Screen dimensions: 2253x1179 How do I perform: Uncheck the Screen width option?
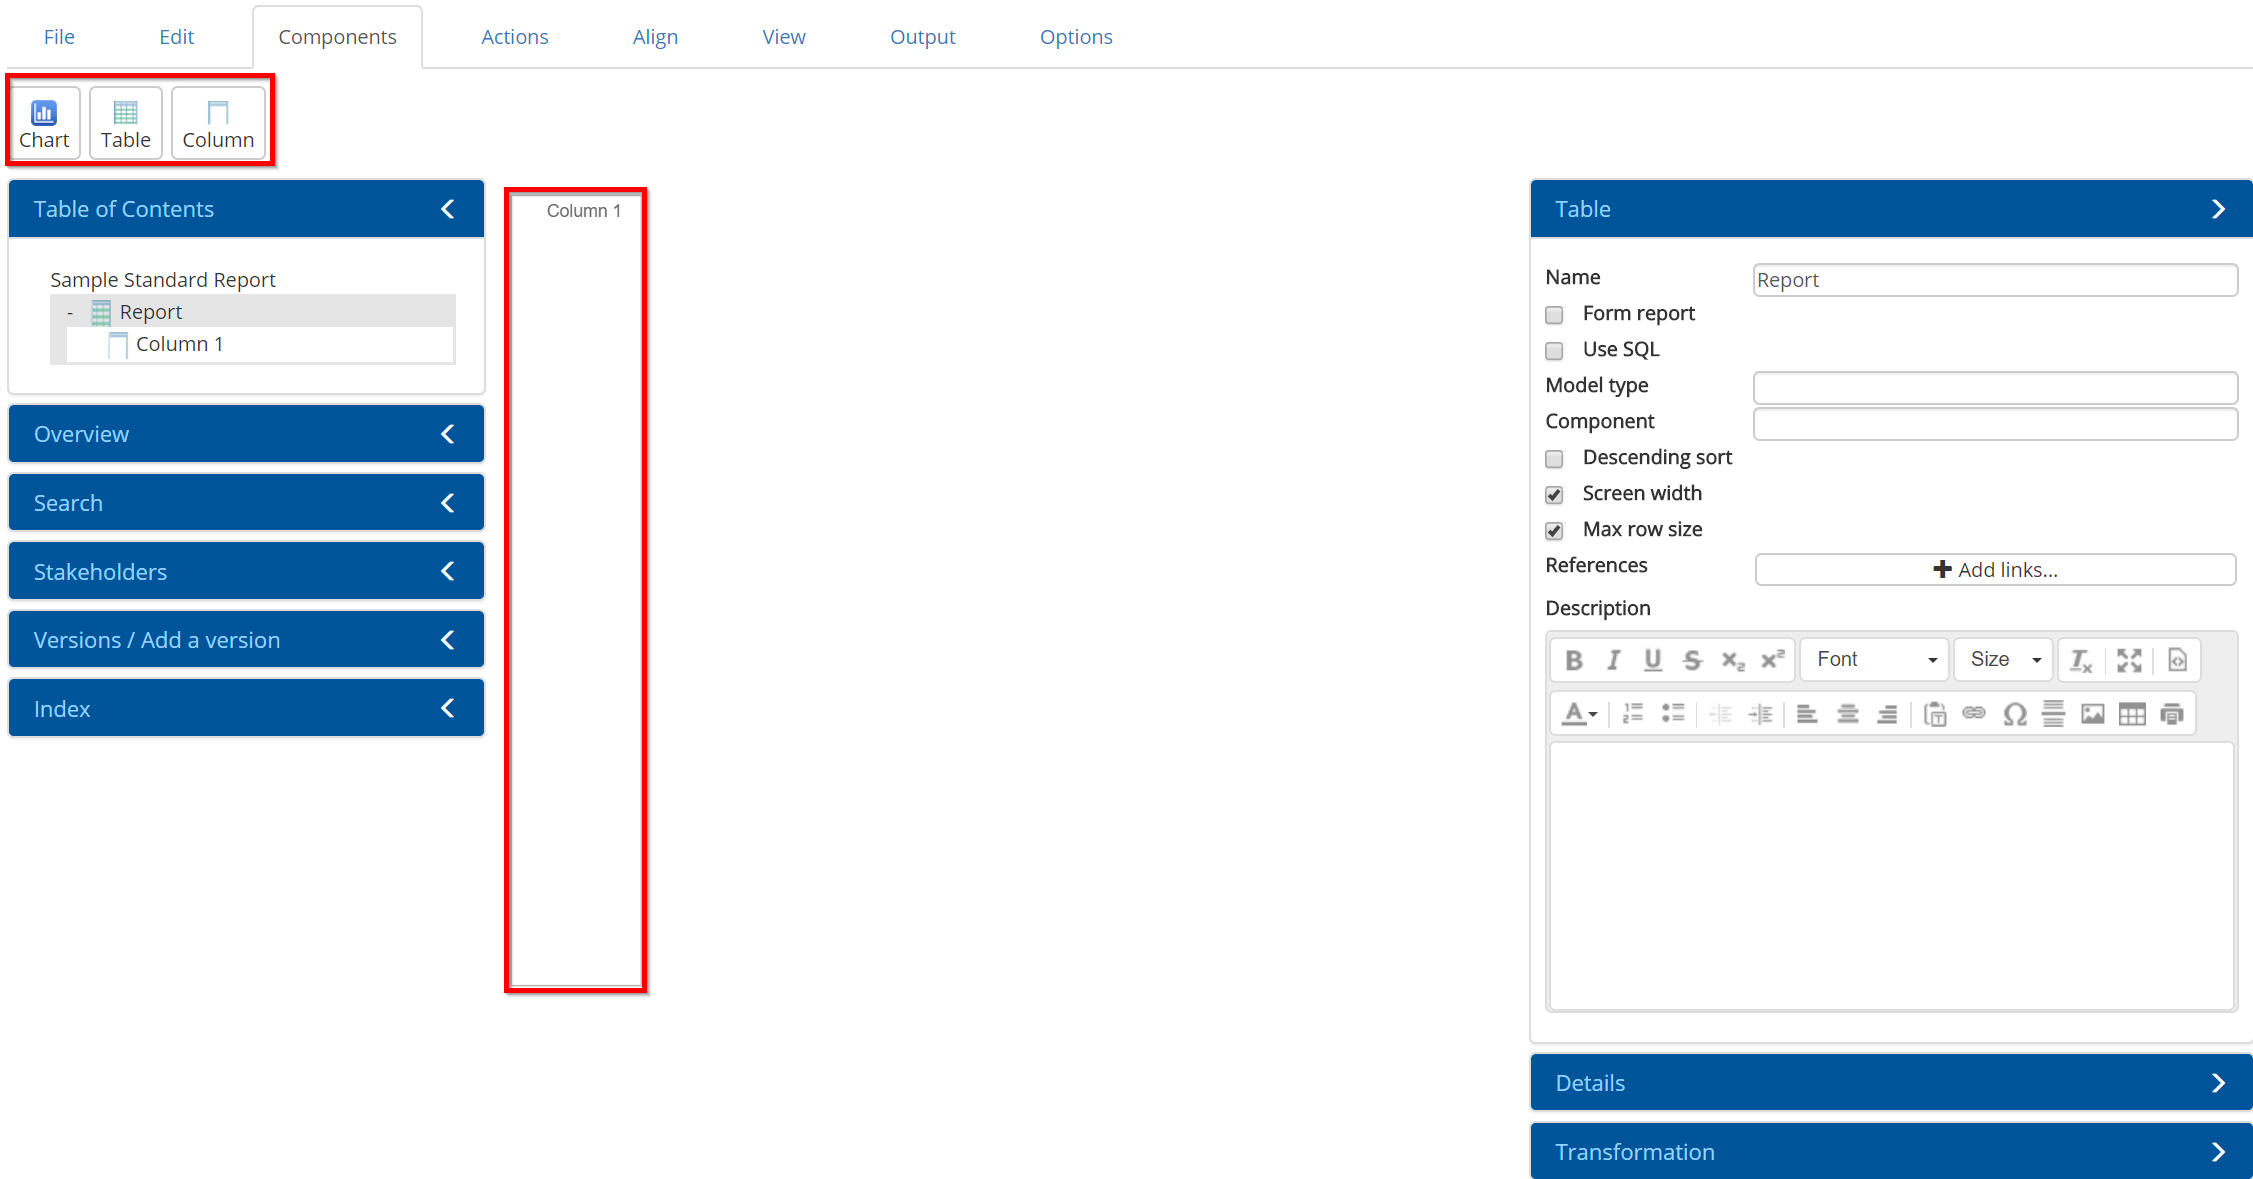coord(1554,495)
